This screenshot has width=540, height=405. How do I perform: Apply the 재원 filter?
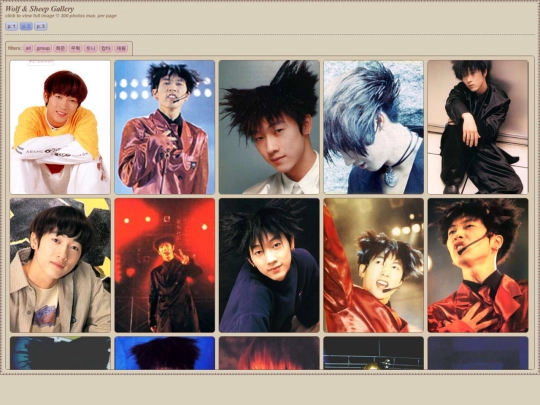[x=121, y=49]
